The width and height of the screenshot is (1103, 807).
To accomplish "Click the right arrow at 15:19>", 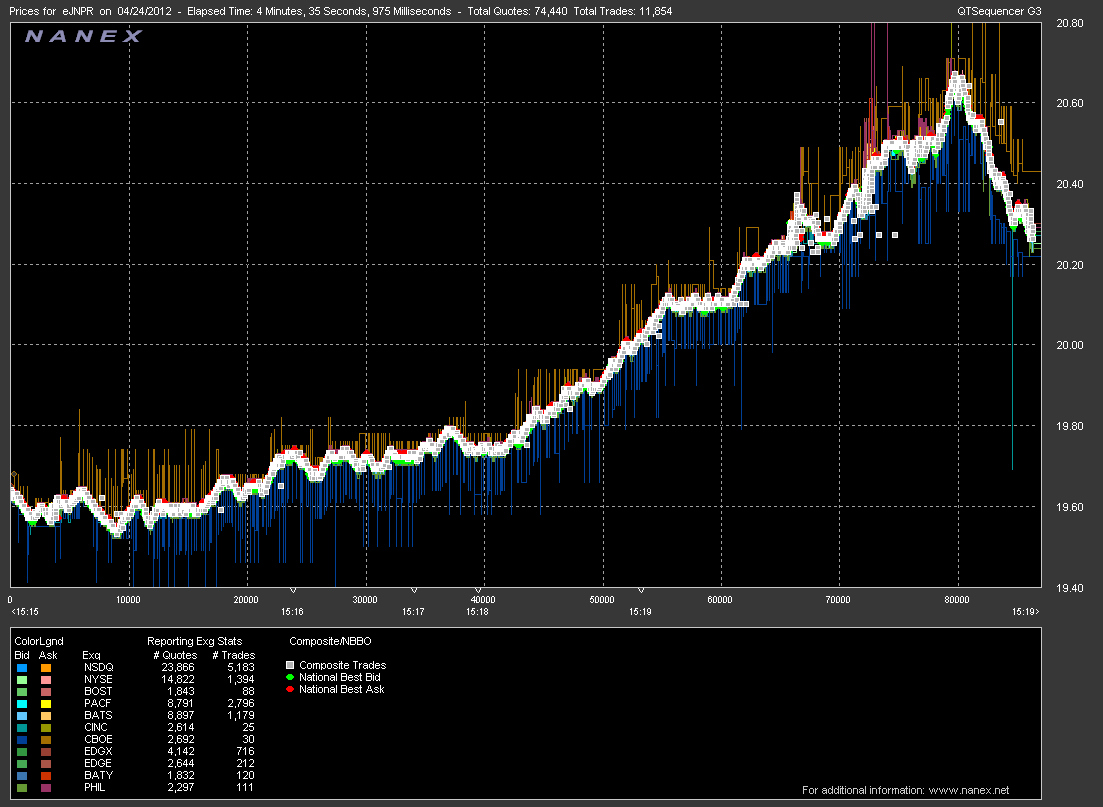I will pos(1038,611).
